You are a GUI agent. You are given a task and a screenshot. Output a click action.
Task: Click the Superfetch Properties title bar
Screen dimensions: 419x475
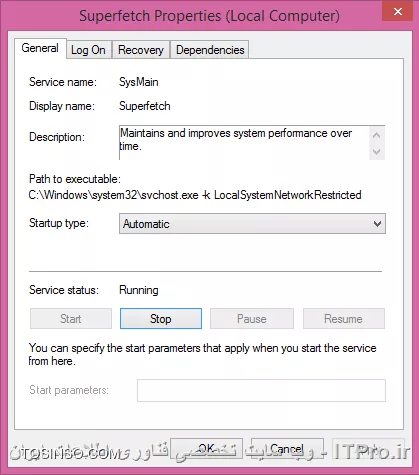click(x=209, y=16)
